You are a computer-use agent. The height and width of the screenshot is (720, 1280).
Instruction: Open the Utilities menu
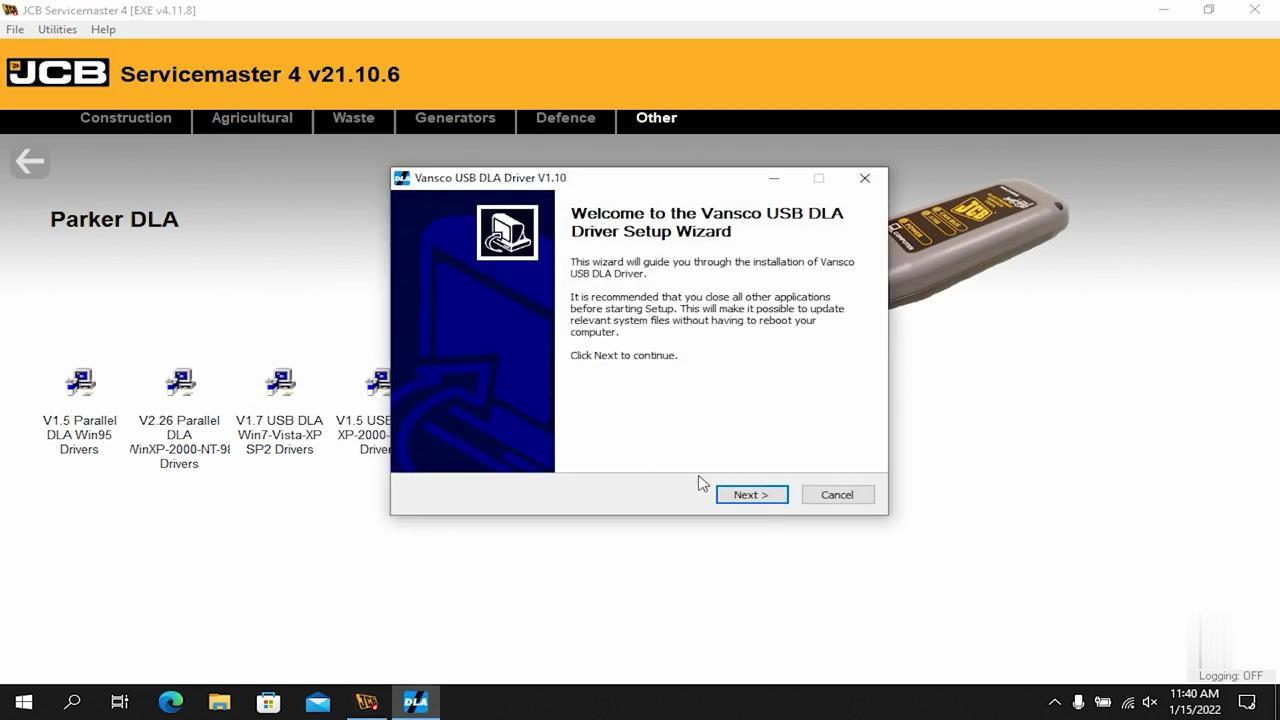[57, 29]
